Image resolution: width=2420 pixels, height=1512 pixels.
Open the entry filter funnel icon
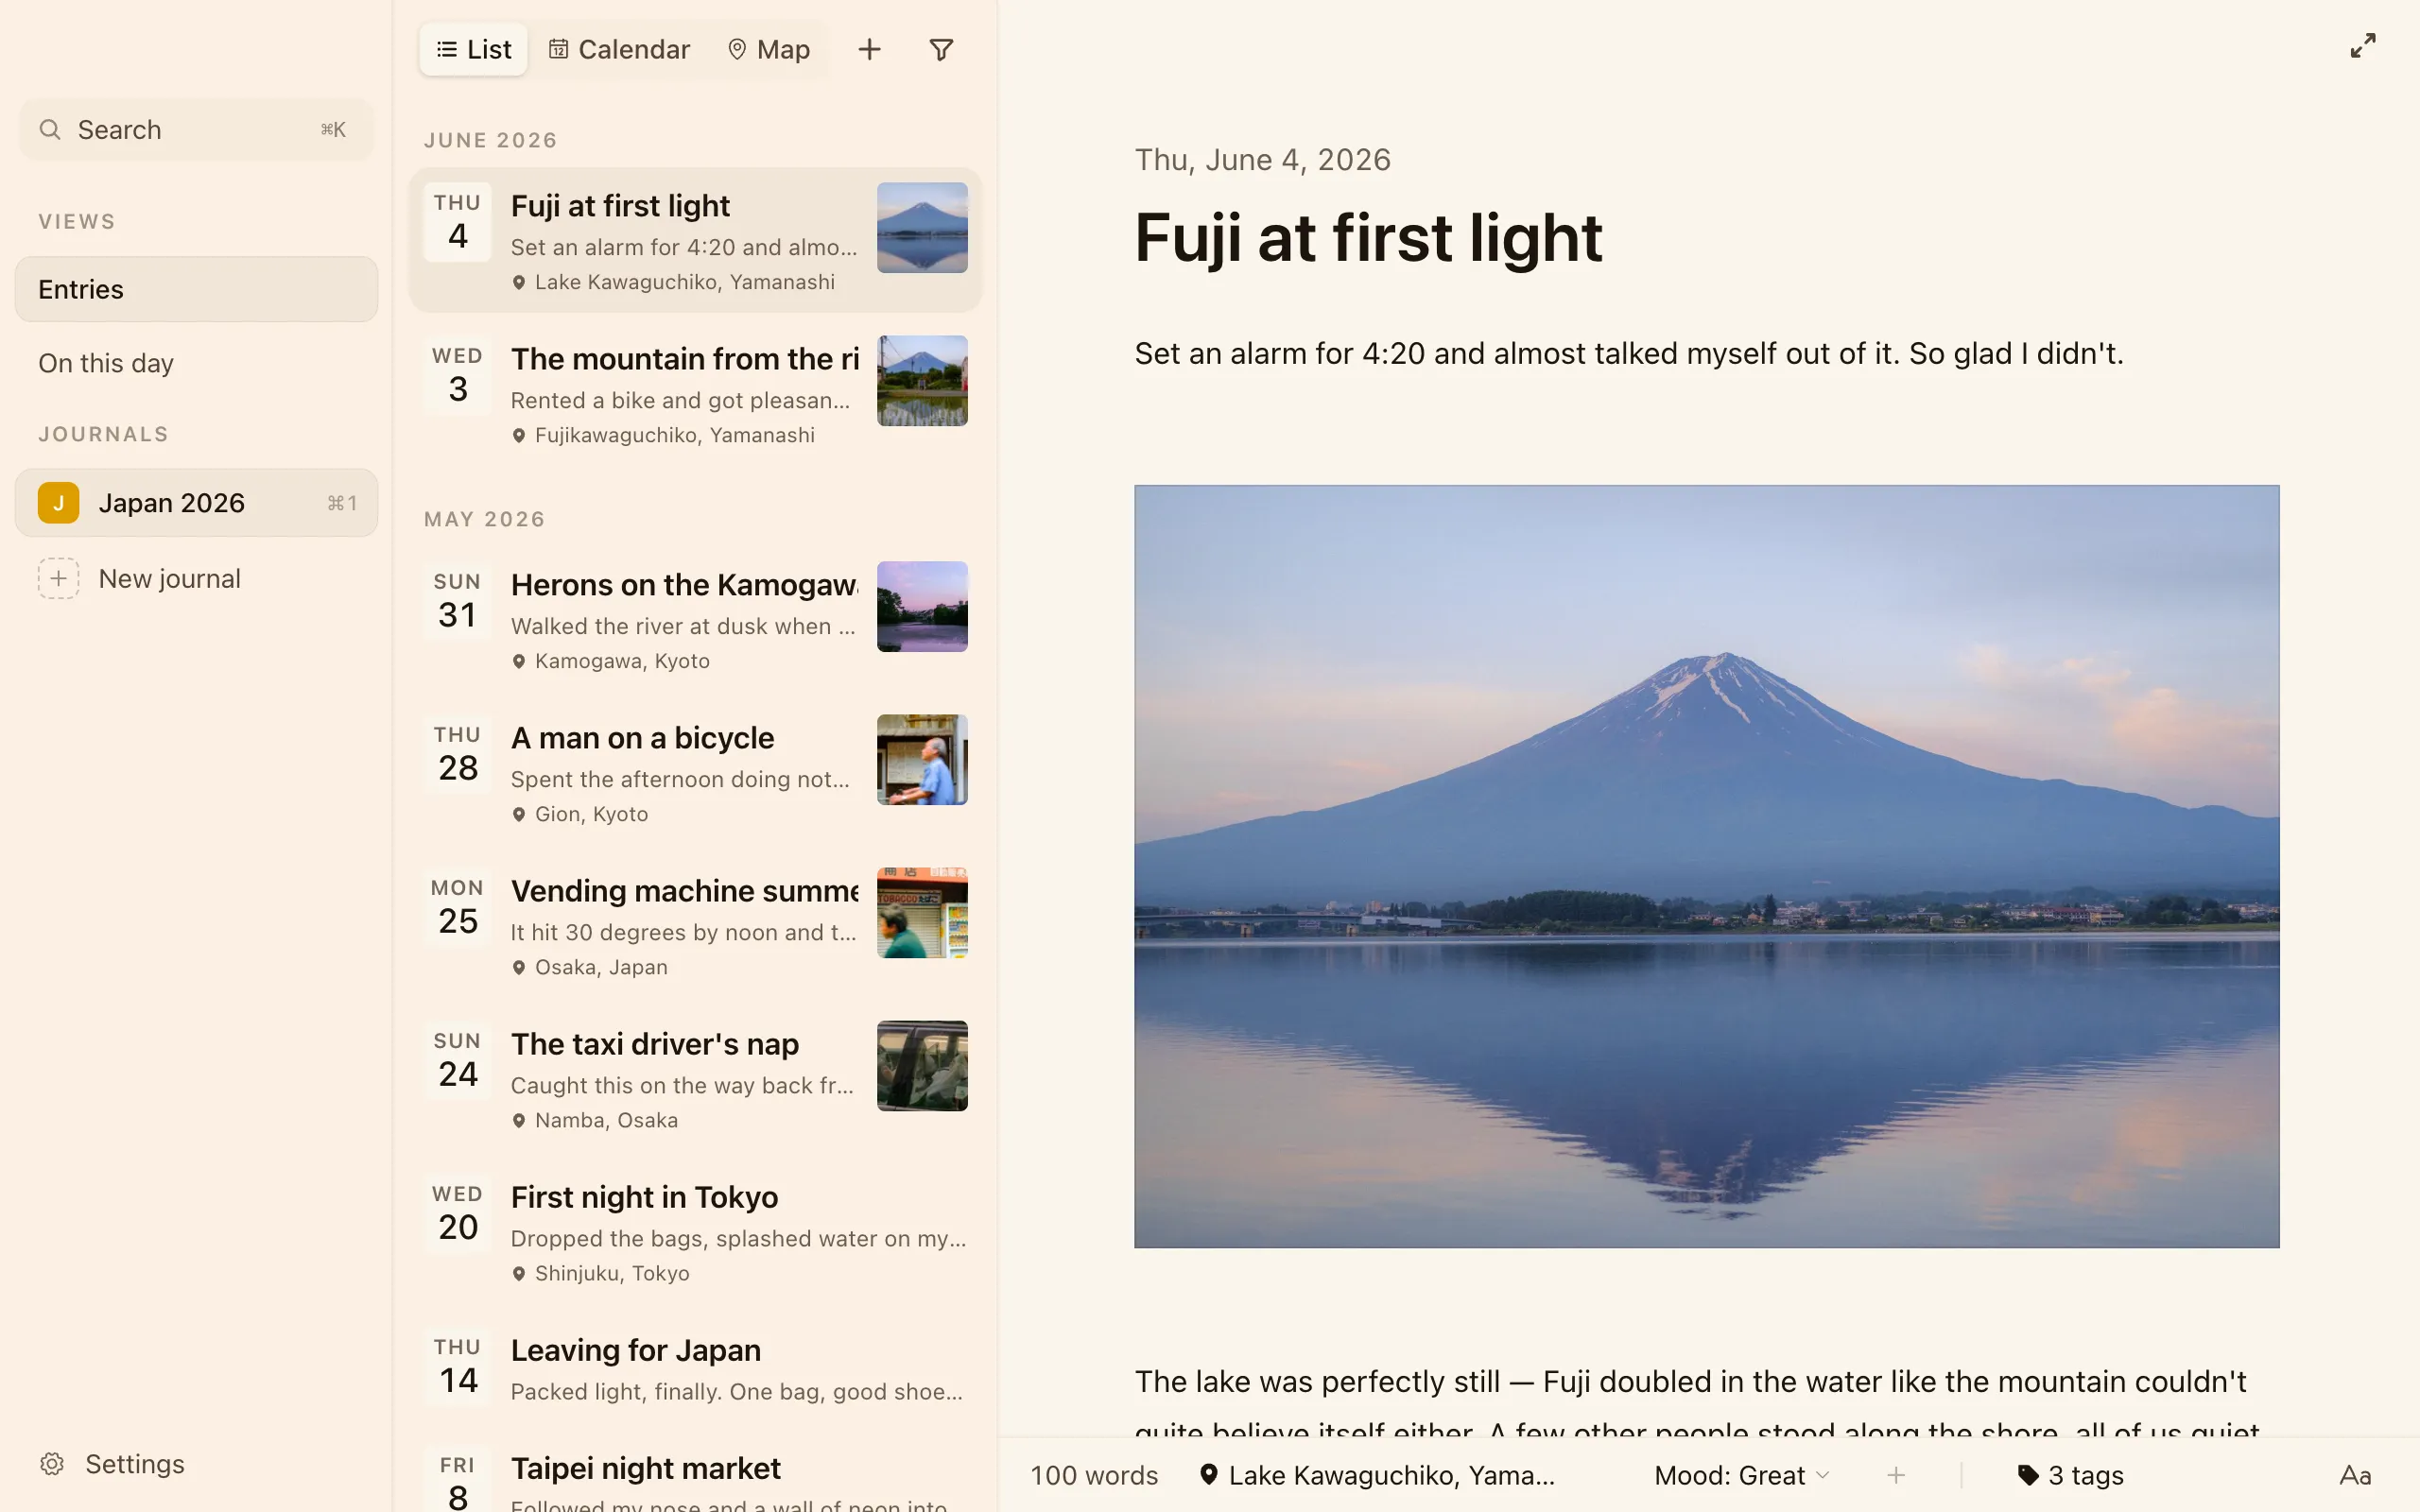click(x=941, y=49)
